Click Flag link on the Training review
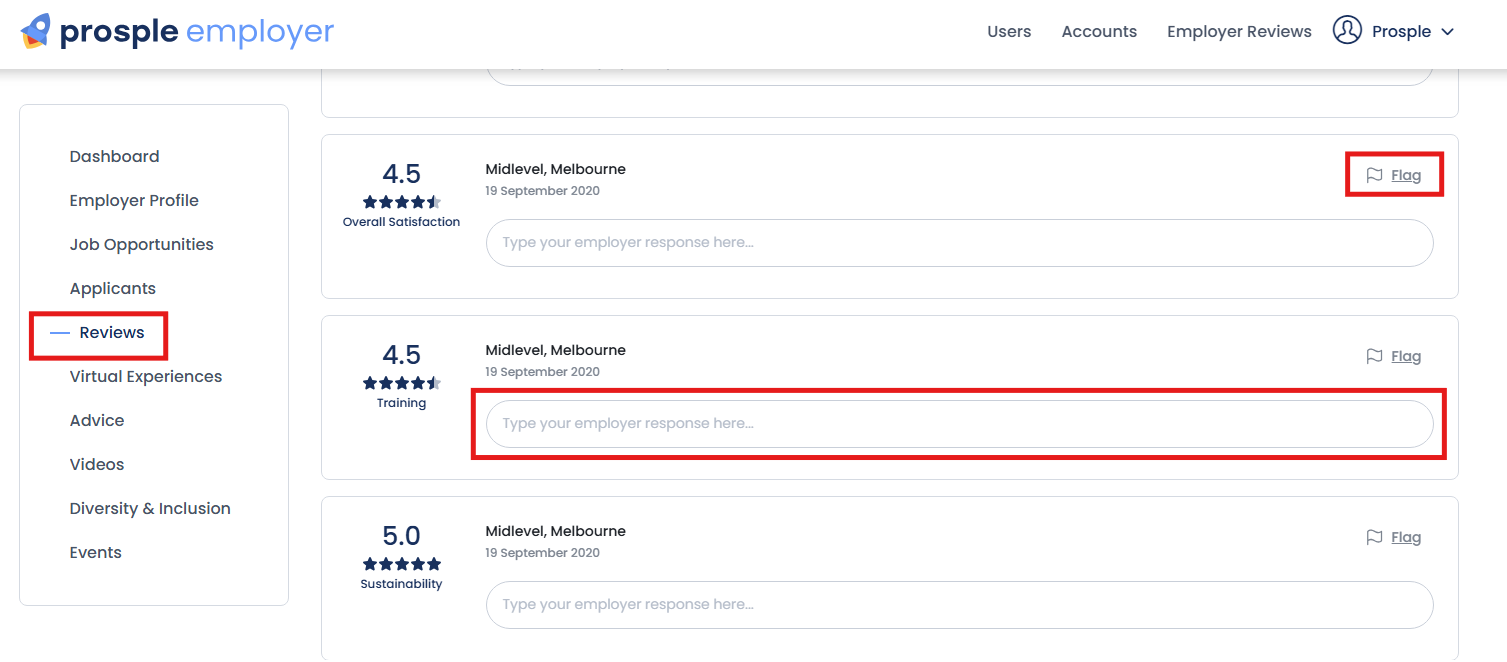This screenshot has width=1507, height=662. pyautogui.click(x=1405, y=357)
